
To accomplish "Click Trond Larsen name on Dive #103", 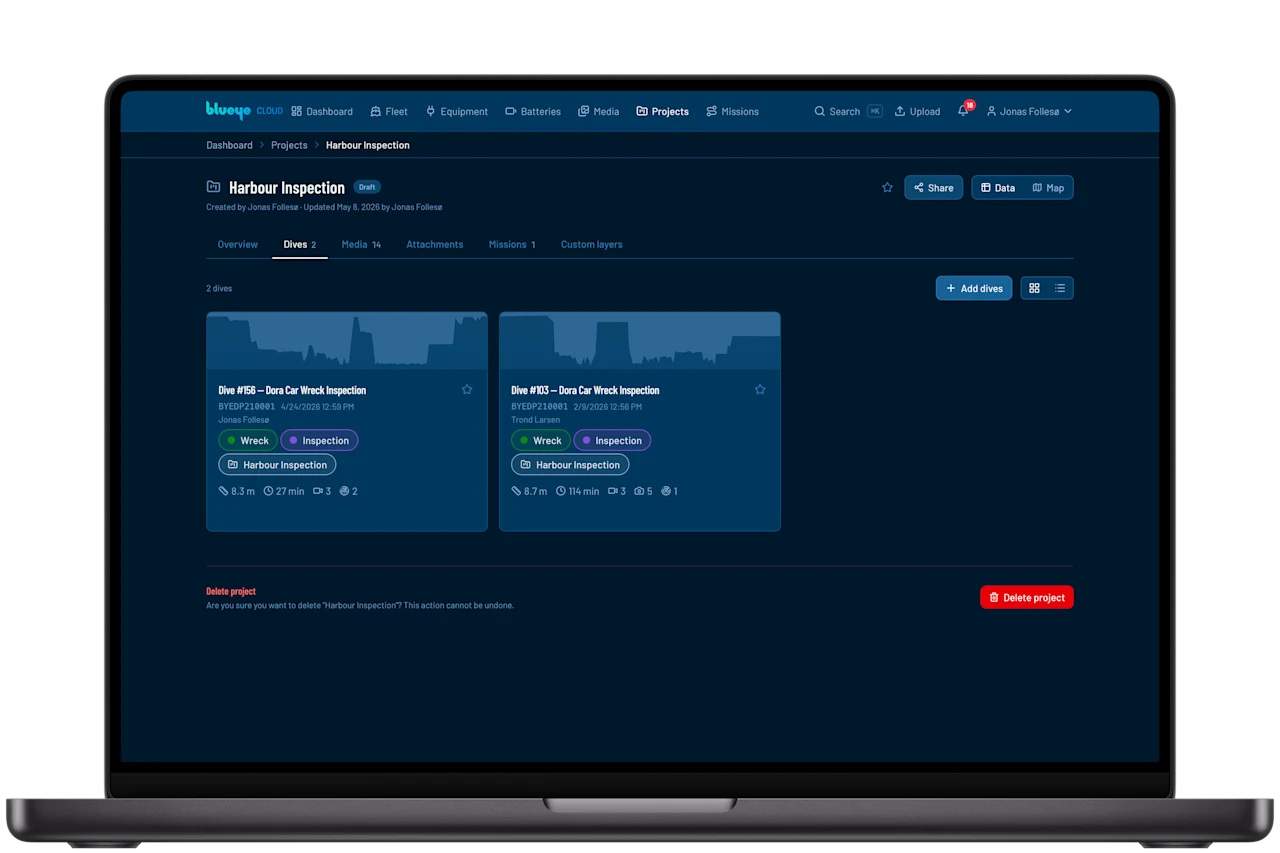I will point(536,420).
